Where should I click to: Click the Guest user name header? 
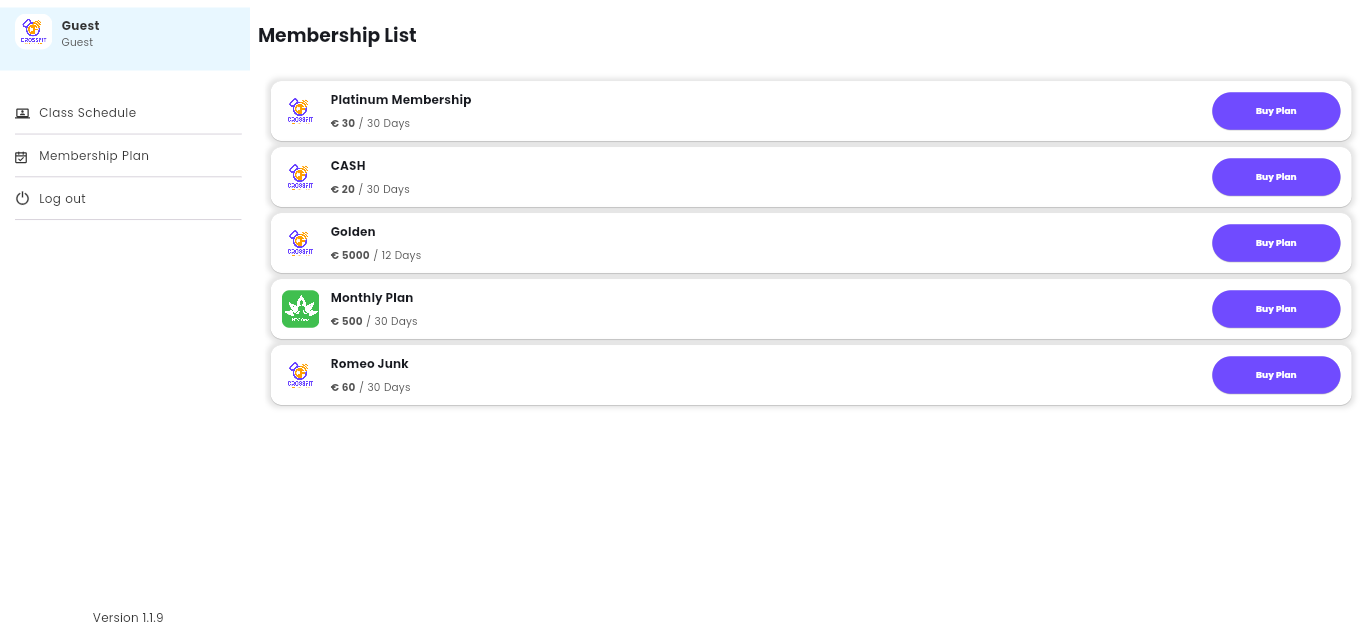(81, 26)
